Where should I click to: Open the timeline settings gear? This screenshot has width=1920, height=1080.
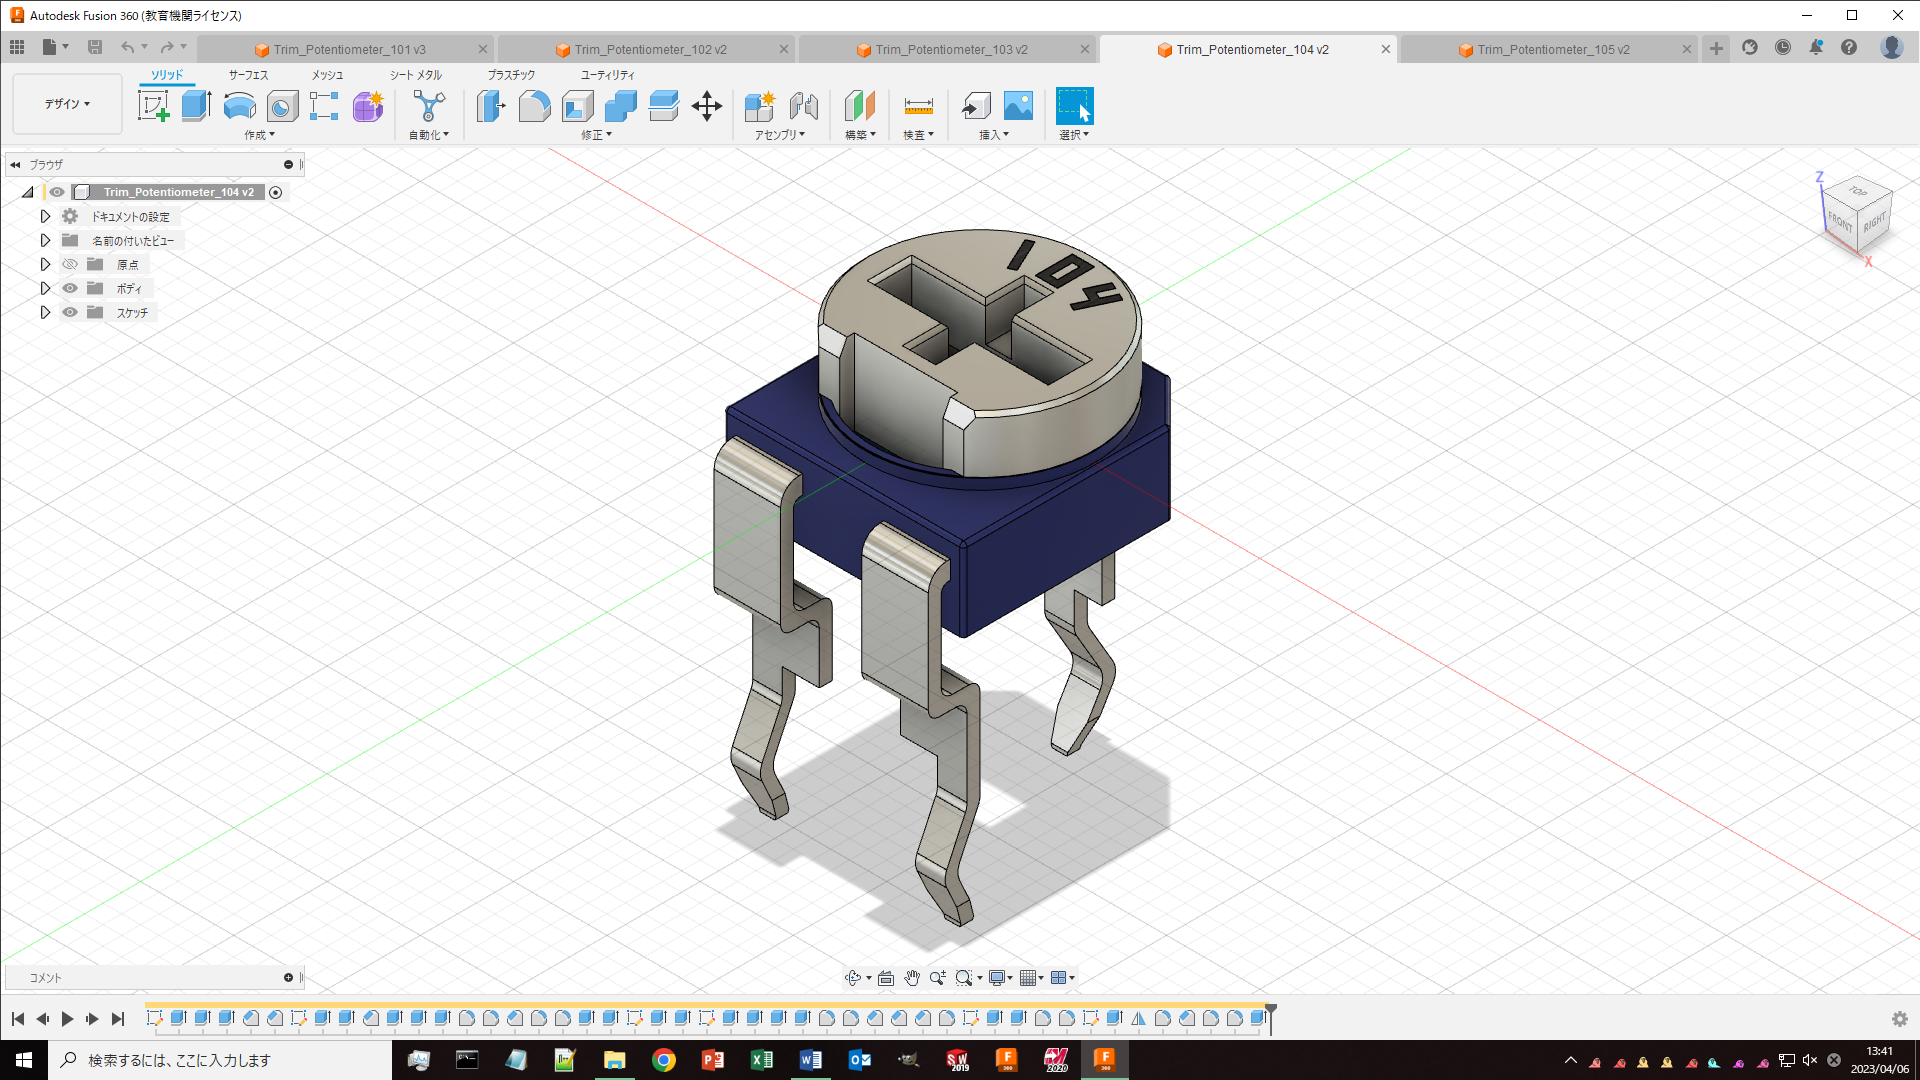[1899, 1019]
